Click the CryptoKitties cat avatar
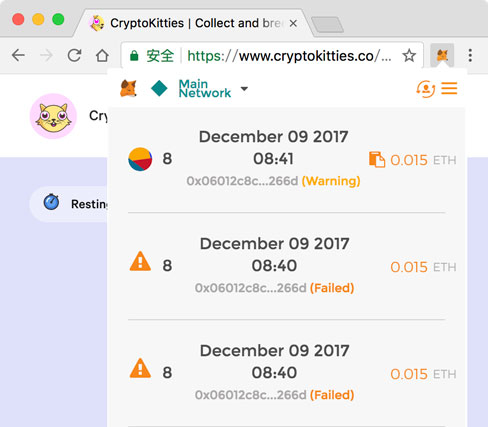The width and height of the screenshot is (488, 427). (53, 116)
